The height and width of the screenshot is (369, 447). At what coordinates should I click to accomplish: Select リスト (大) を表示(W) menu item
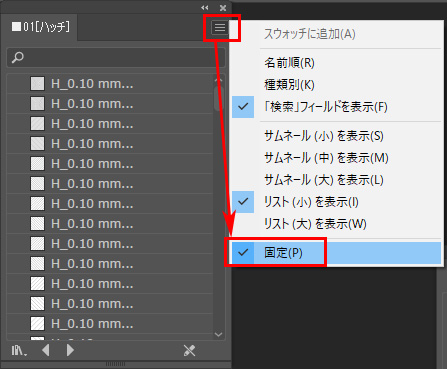(336, 224)
